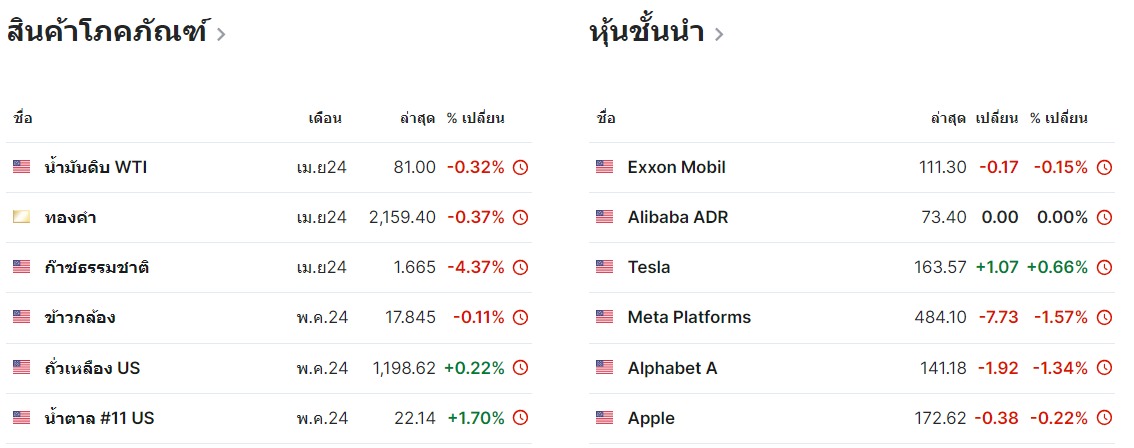Viewport: 1134px width, 448px height.
Task: Open the ถั่วเหลือง US commodity link
Action: coord(92,368)
